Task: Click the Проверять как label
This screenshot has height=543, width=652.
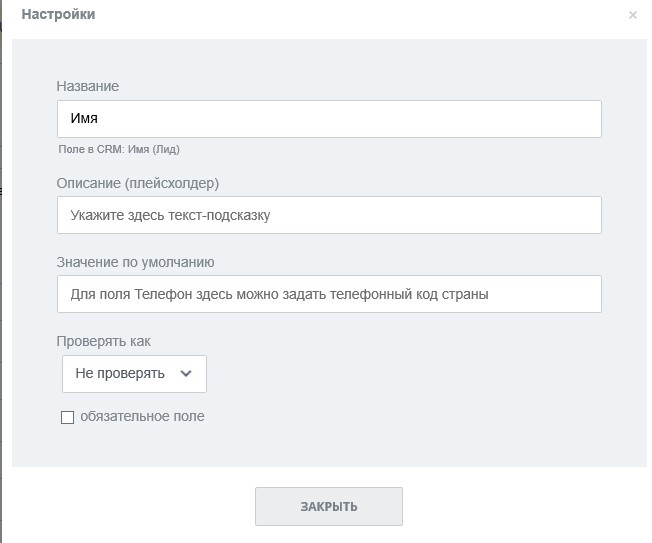Action: click(x=104, y=341)
